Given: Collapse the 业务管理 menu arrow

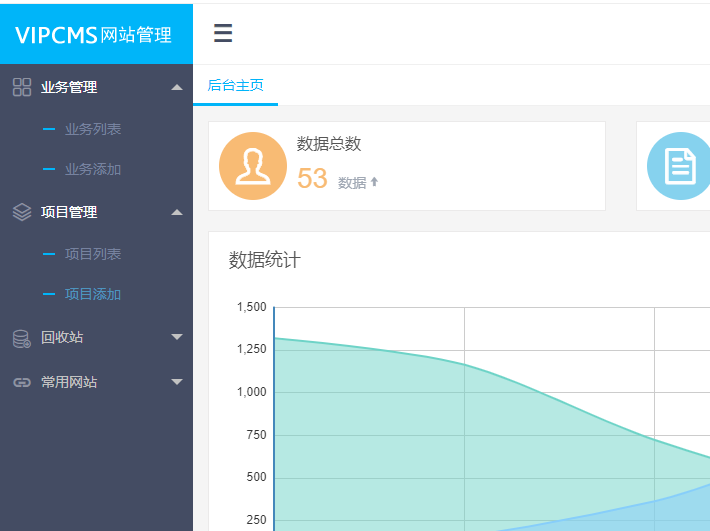Looking at the screenshot, I should 177,87.
